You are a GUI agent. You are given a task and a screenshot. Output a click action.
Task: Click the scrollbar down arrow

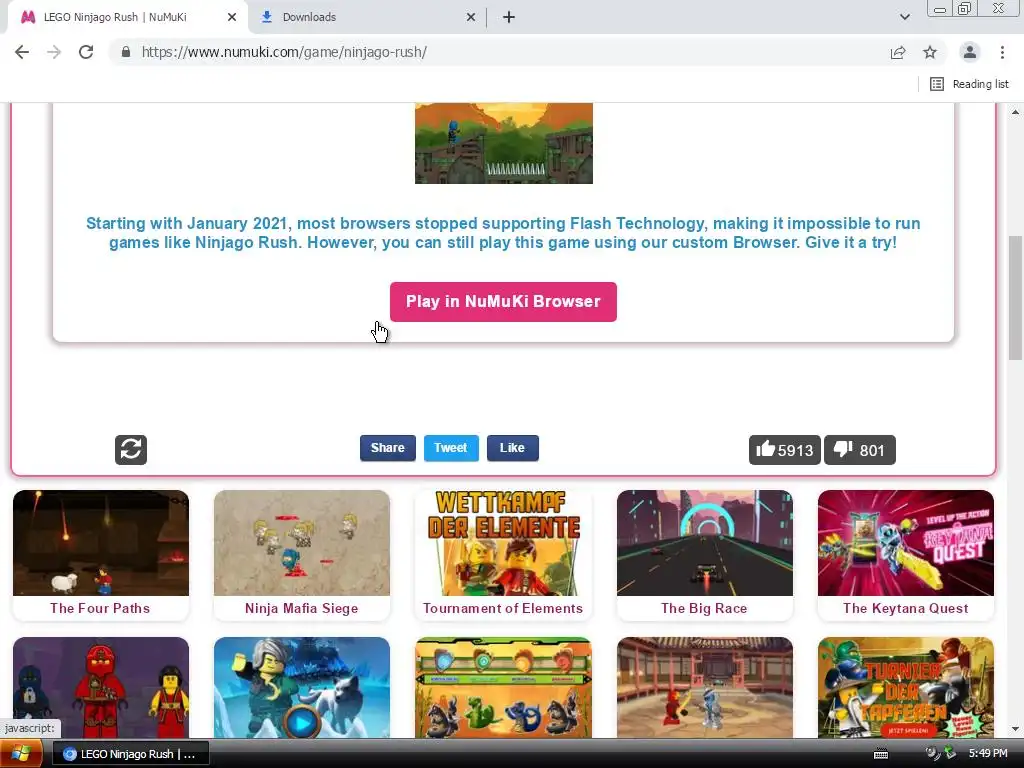[1015, 729]
